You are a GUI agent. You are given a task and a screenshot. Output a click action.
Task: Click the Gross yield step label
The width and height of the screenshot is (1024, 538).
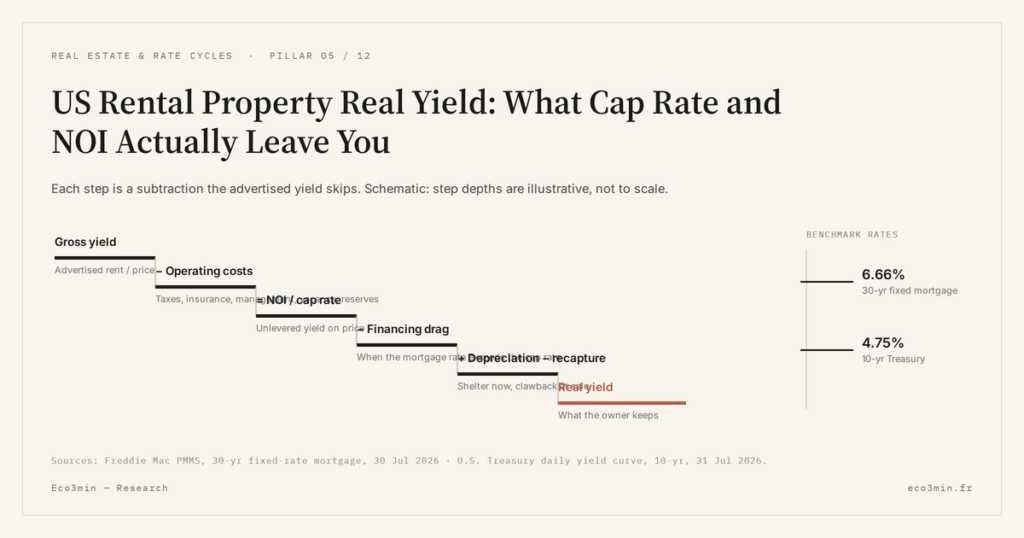click(86, 242)
